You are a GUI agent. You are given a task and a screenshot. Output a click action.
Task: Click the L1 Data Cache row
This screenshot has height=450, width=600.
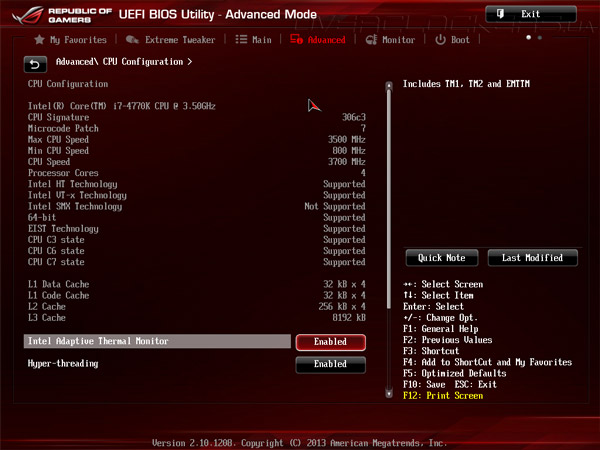tap(196, 284)
